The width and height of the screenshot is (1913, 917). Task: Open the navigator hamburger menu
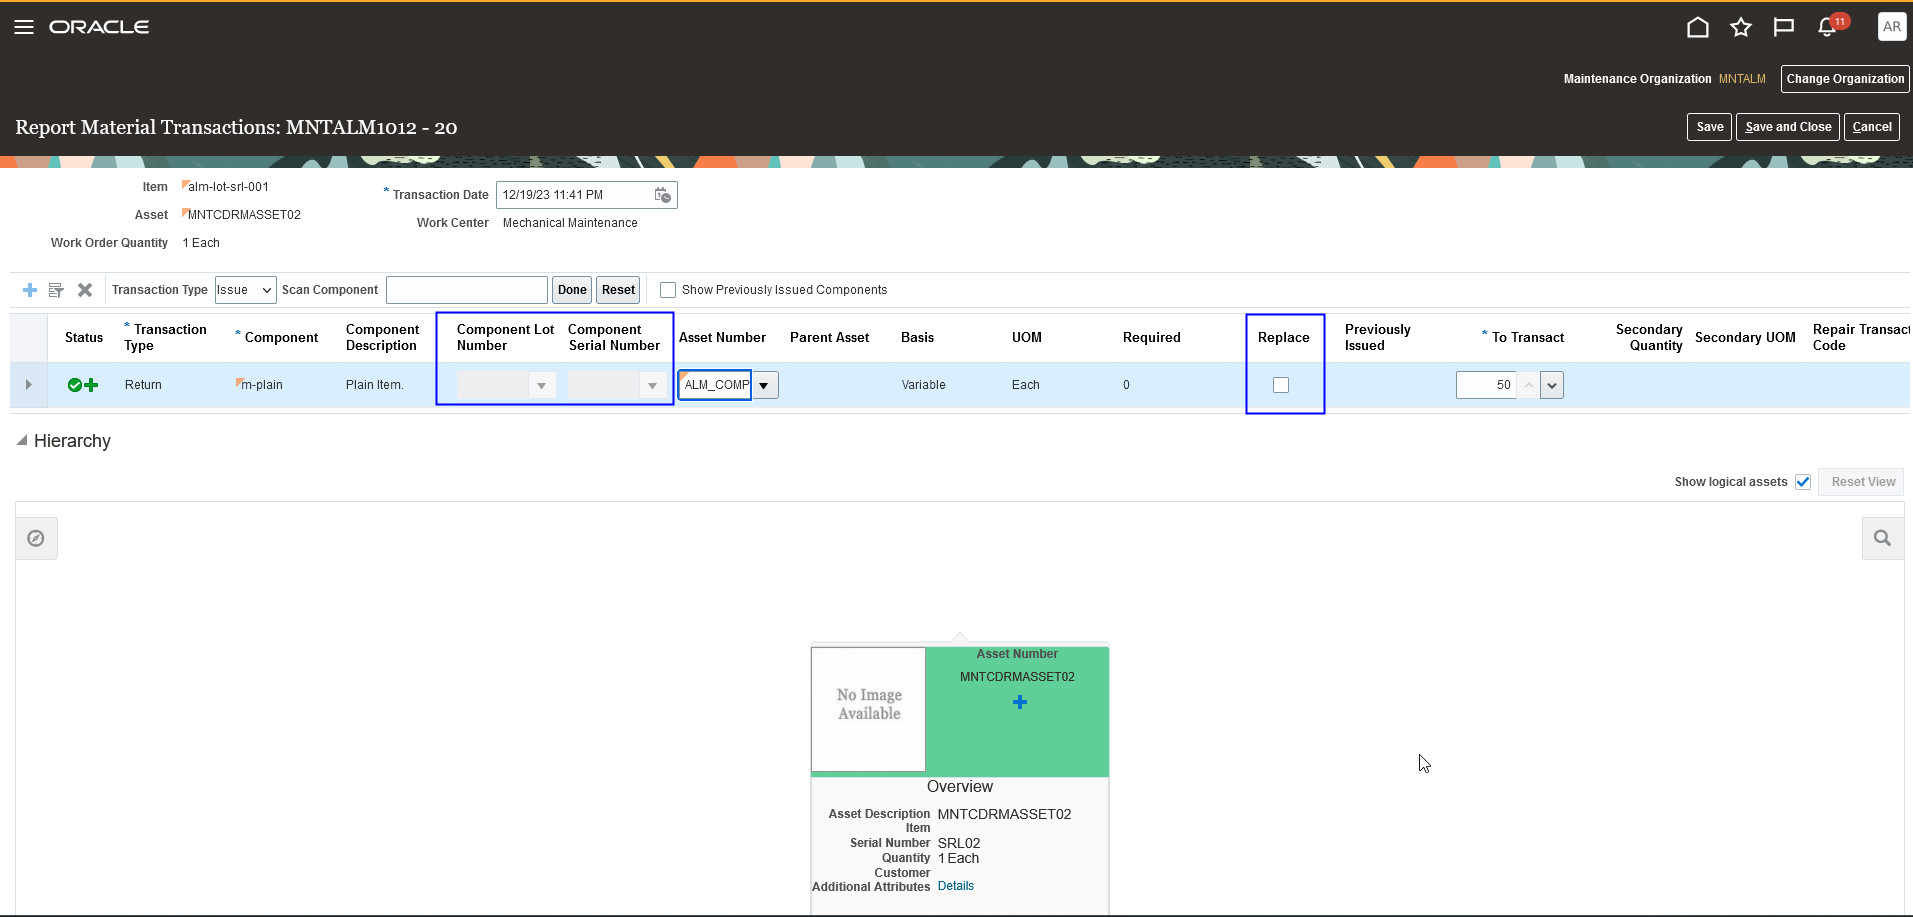(24, 27)
